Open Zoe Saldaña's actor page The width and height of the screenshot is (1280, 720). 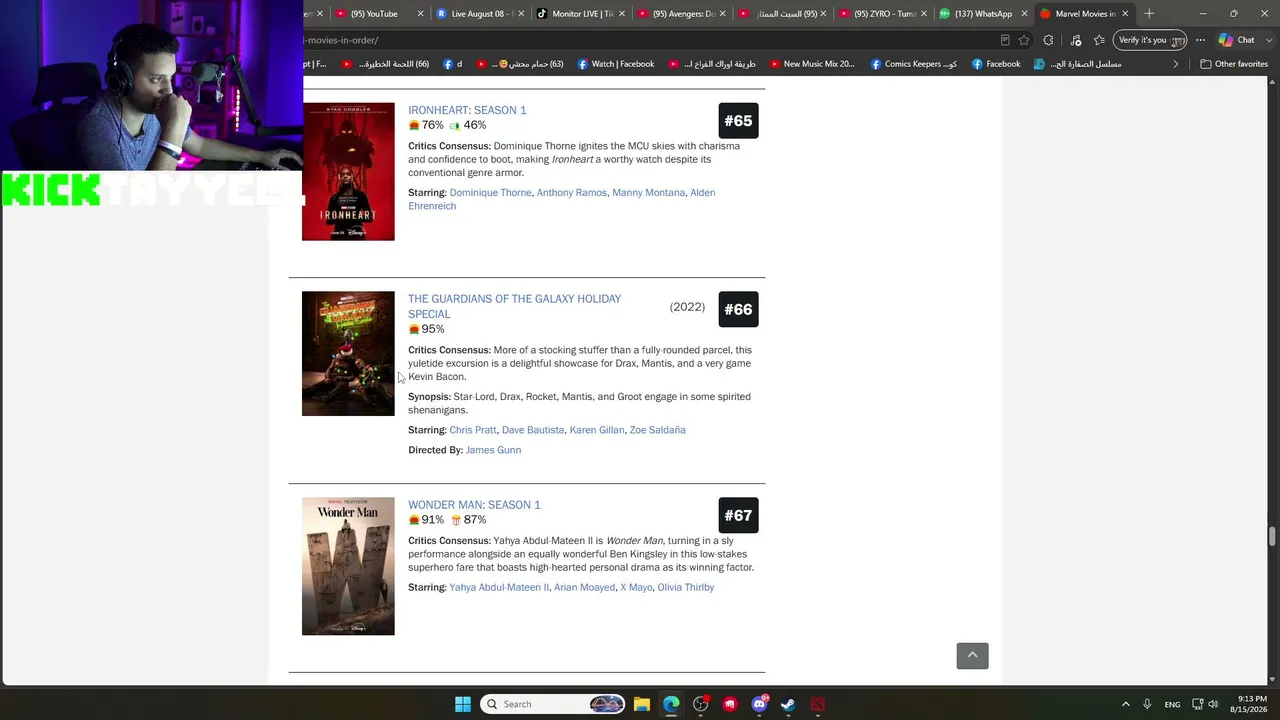coord(657,430)
